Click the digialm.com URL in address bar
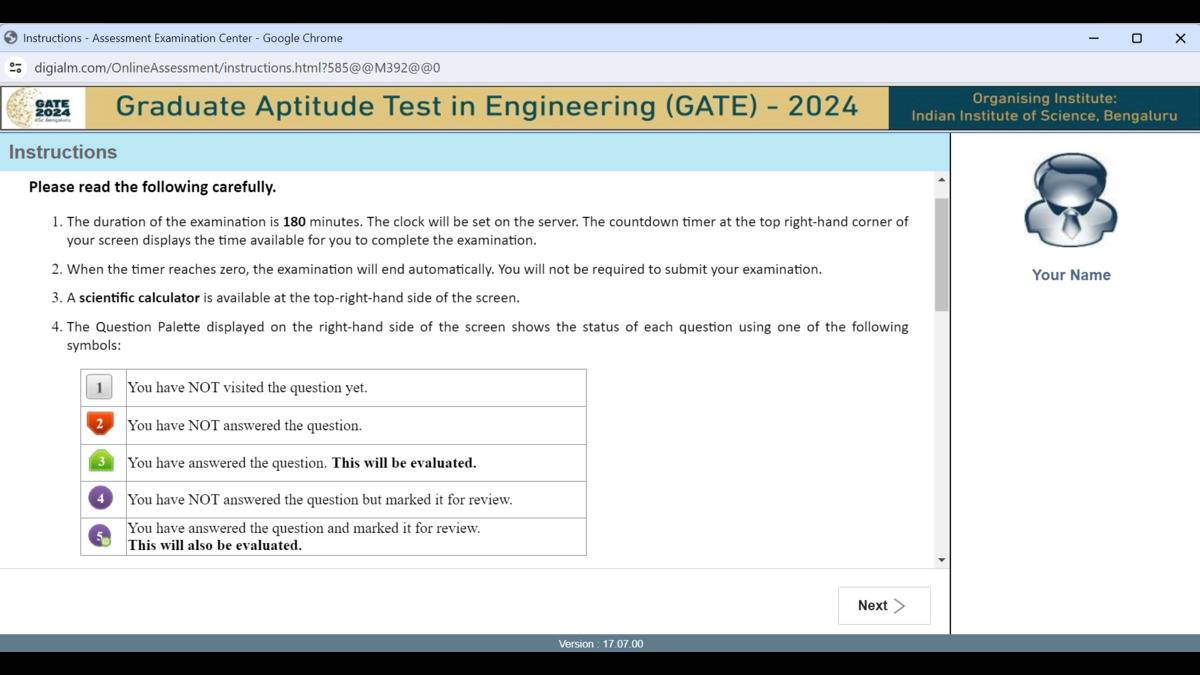The image size is (1200, 675). (237, 68)
